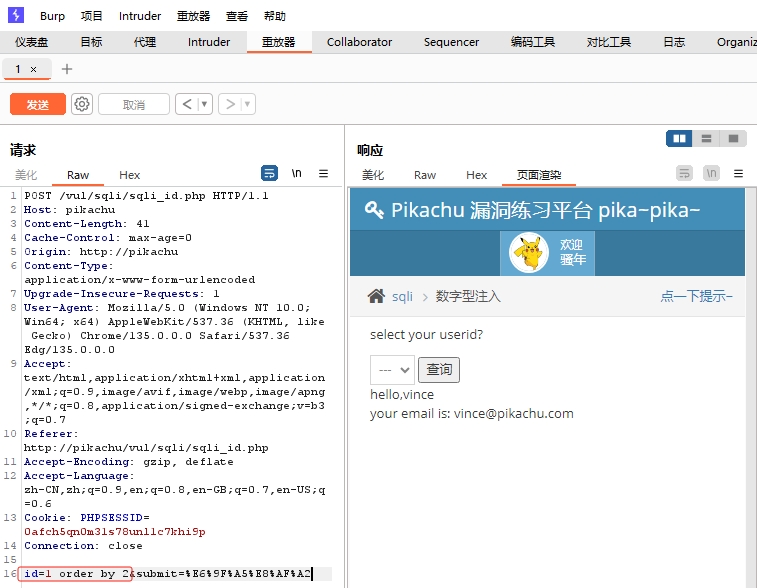Switch to the 编码工具 decoder tab

533,42
